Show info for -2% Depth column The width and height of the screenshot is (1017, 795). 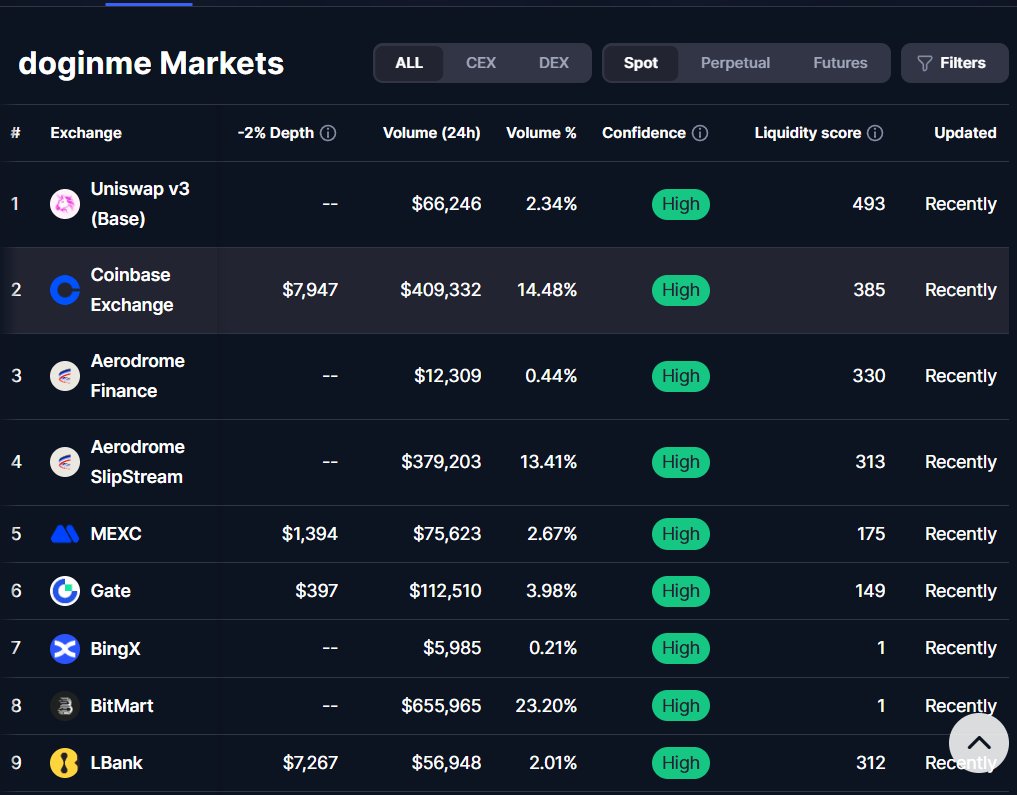[x=328, y=133]
